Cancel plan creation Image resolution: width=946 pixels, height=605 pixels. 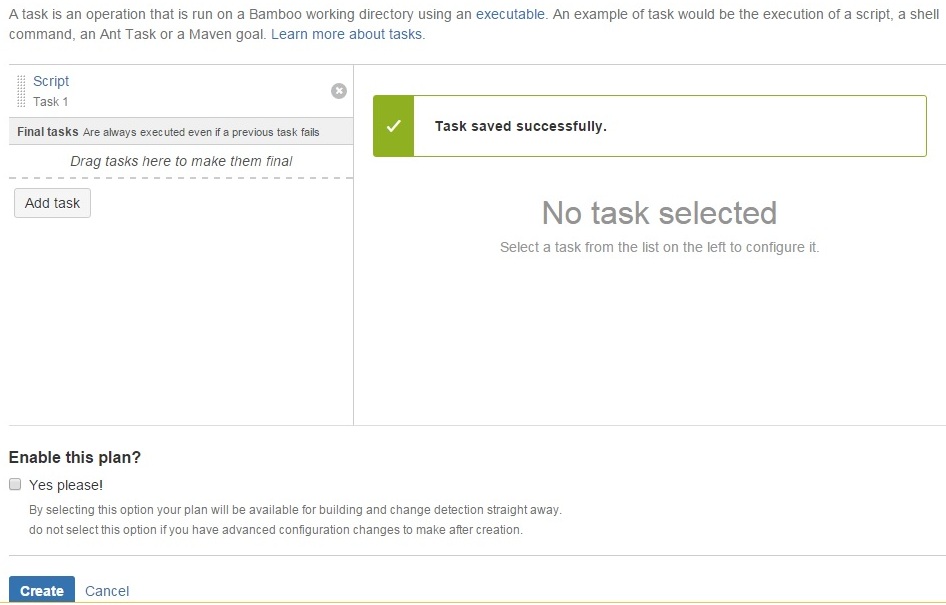coord(107,591)
